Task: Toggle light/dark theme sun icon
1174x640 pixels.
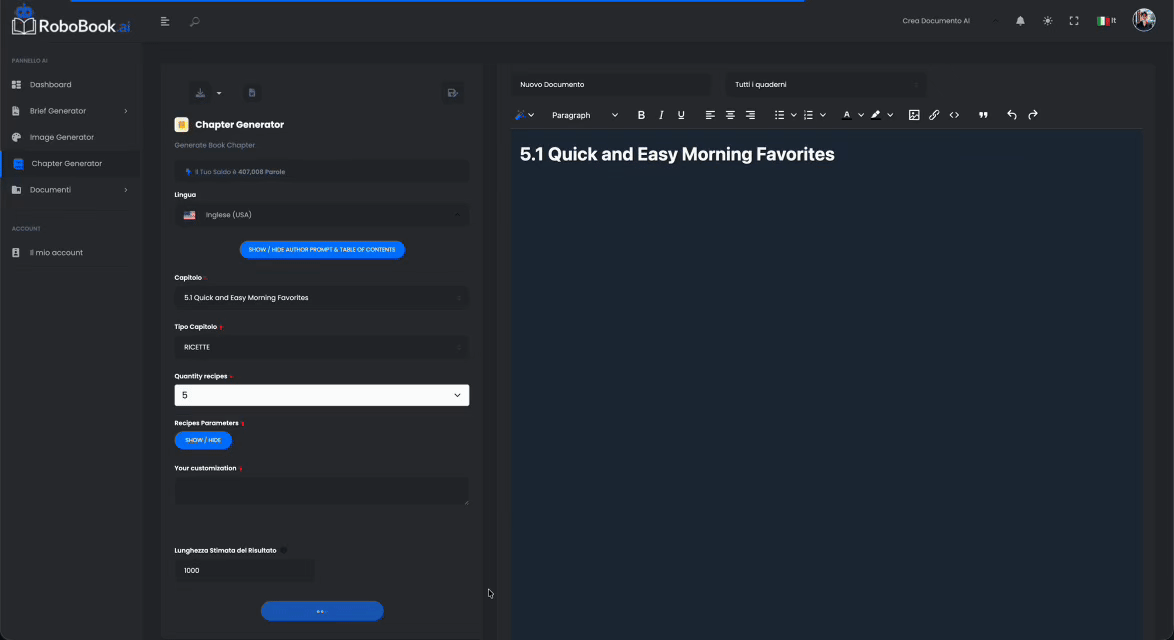Action: (1047, 21)
